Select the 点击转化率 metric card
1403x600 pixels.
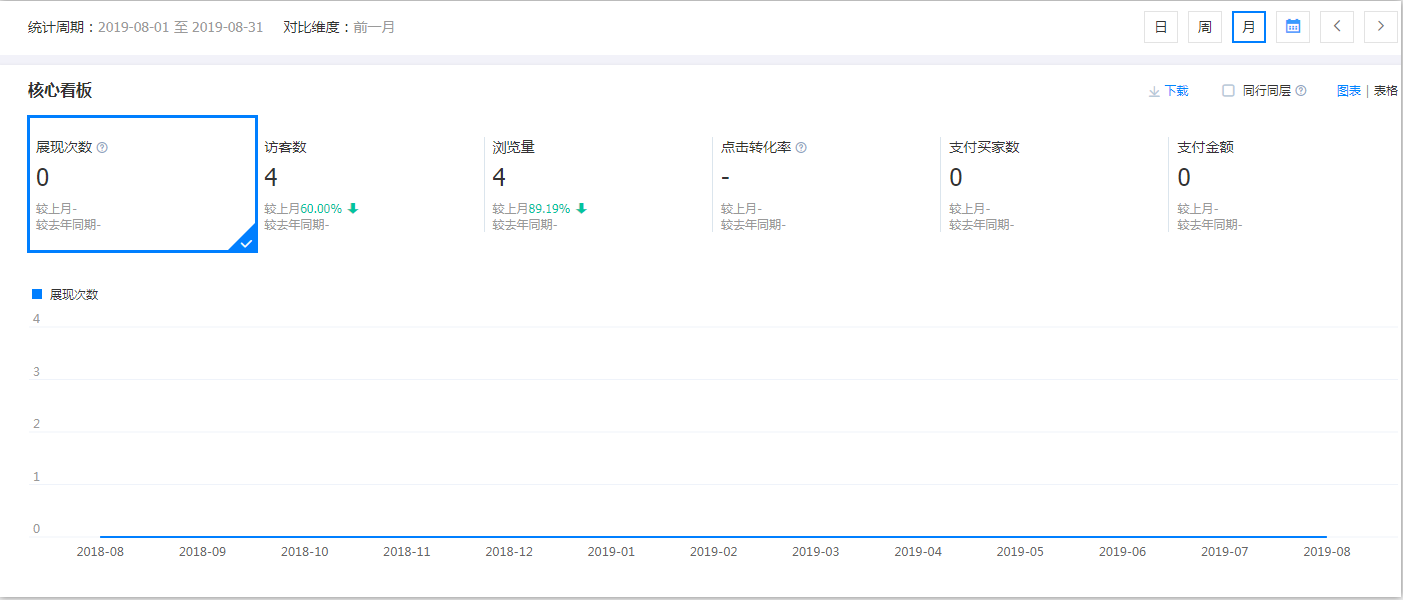826,184
